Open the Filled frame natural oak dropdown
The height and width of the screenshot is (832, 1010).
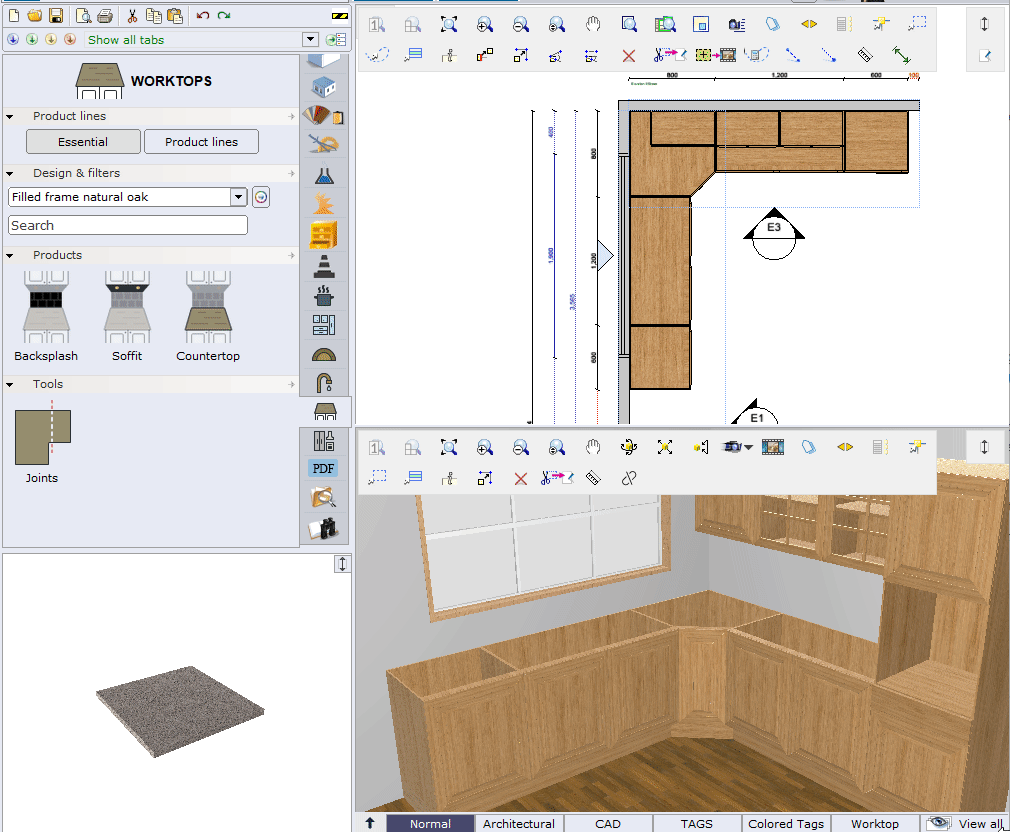tap(238, 196)
